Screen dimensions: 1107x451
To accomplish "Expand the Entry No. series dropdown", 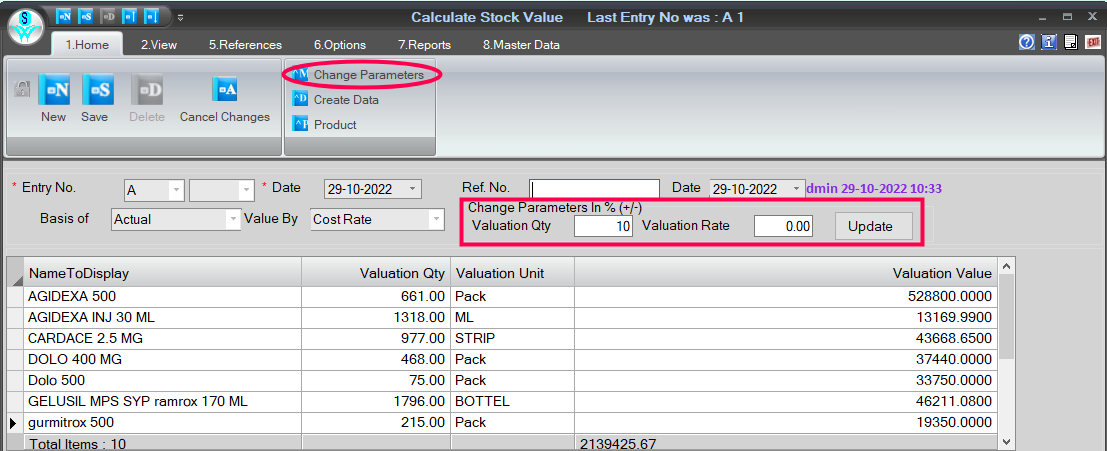I will click(176, 190).
